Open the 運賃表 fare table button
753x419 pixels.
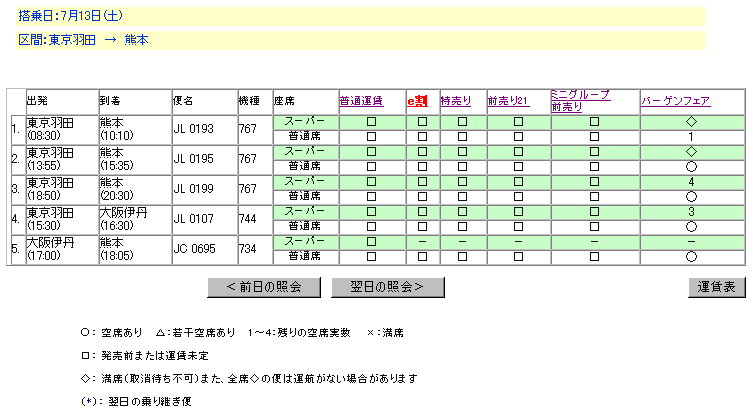(716, 287)
